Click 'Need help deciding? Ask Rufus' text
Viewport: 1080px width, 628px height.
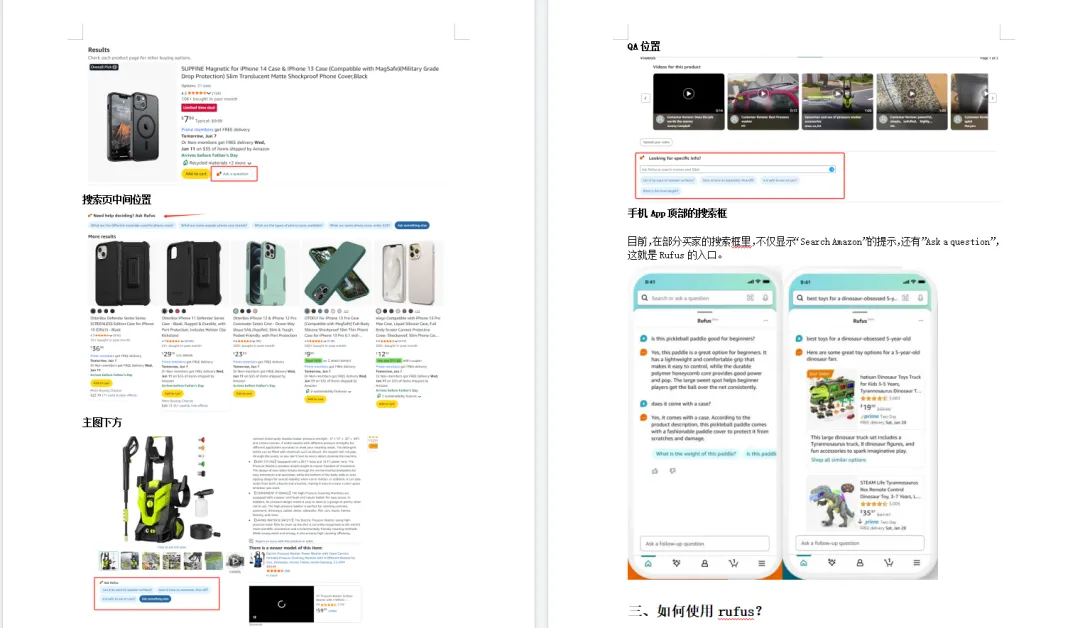point(124,216)
